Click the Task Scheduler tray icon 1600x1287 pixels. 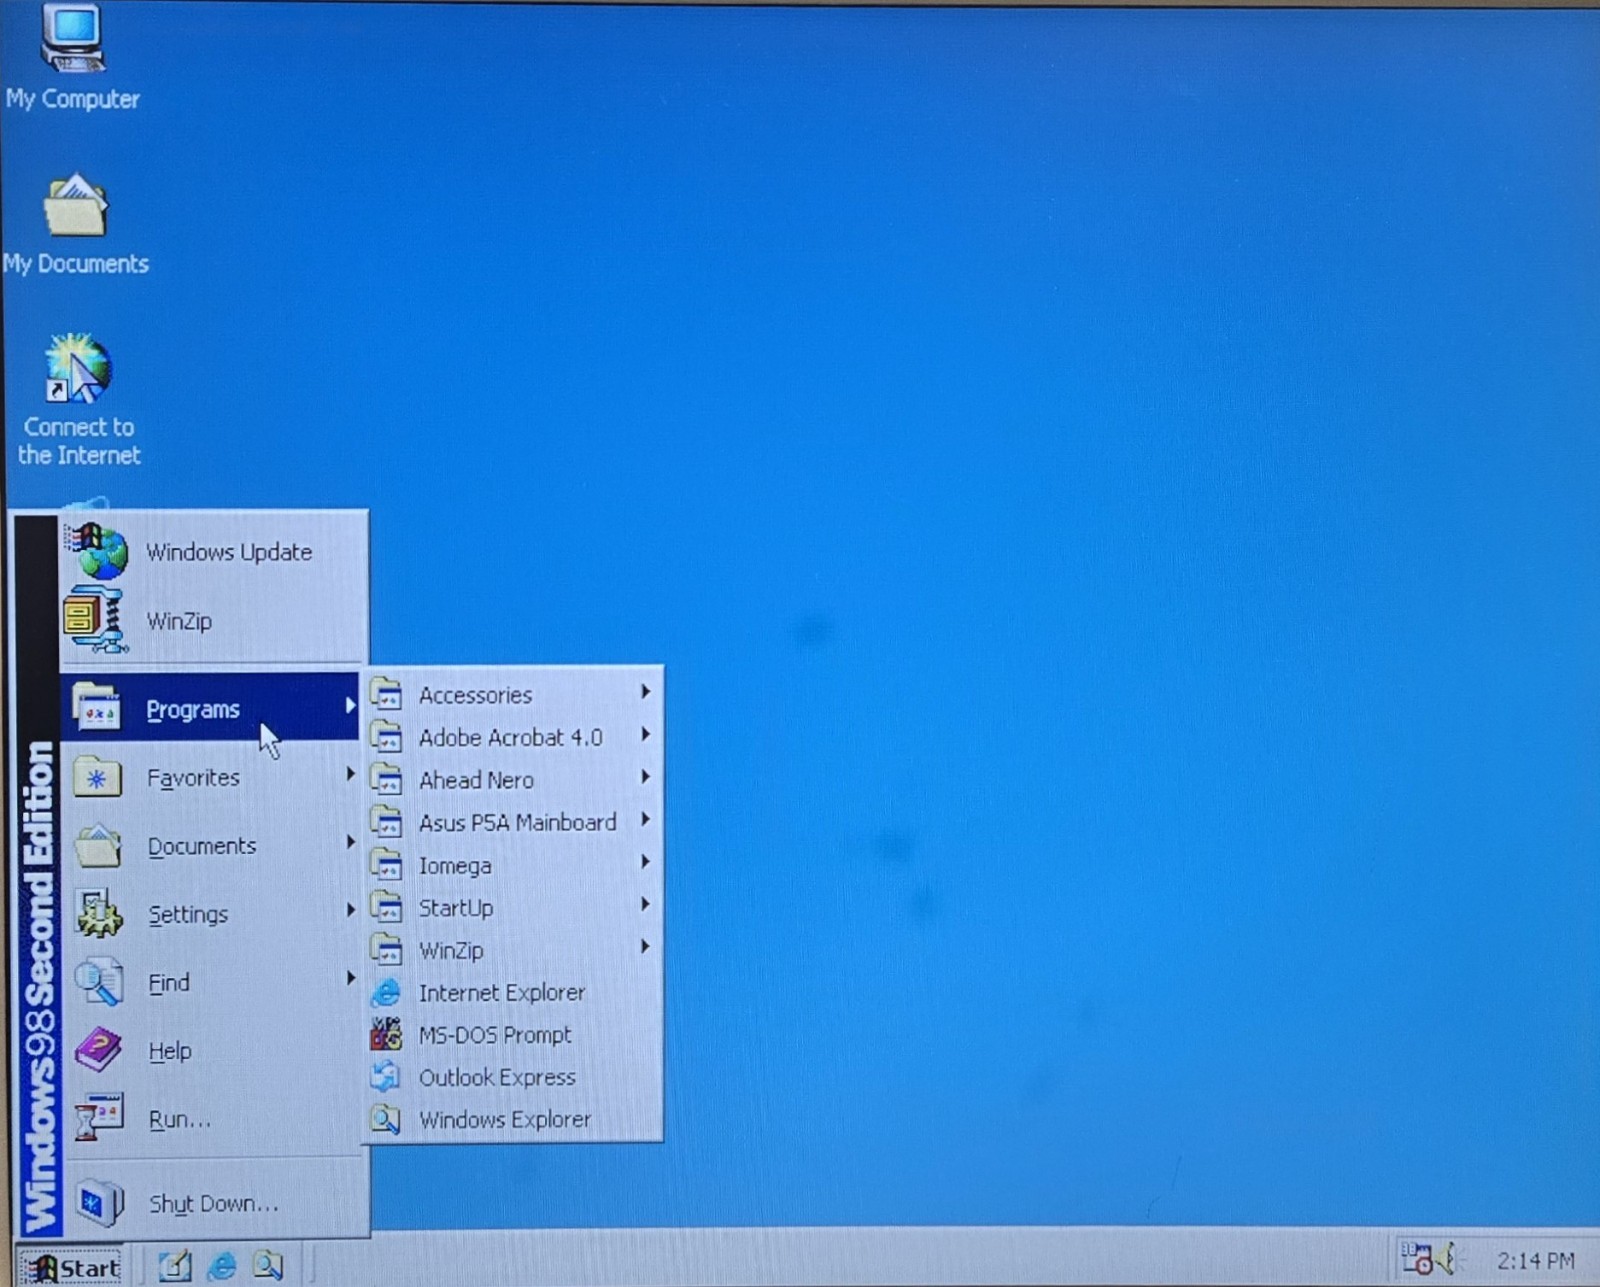click(1416, 1258)
